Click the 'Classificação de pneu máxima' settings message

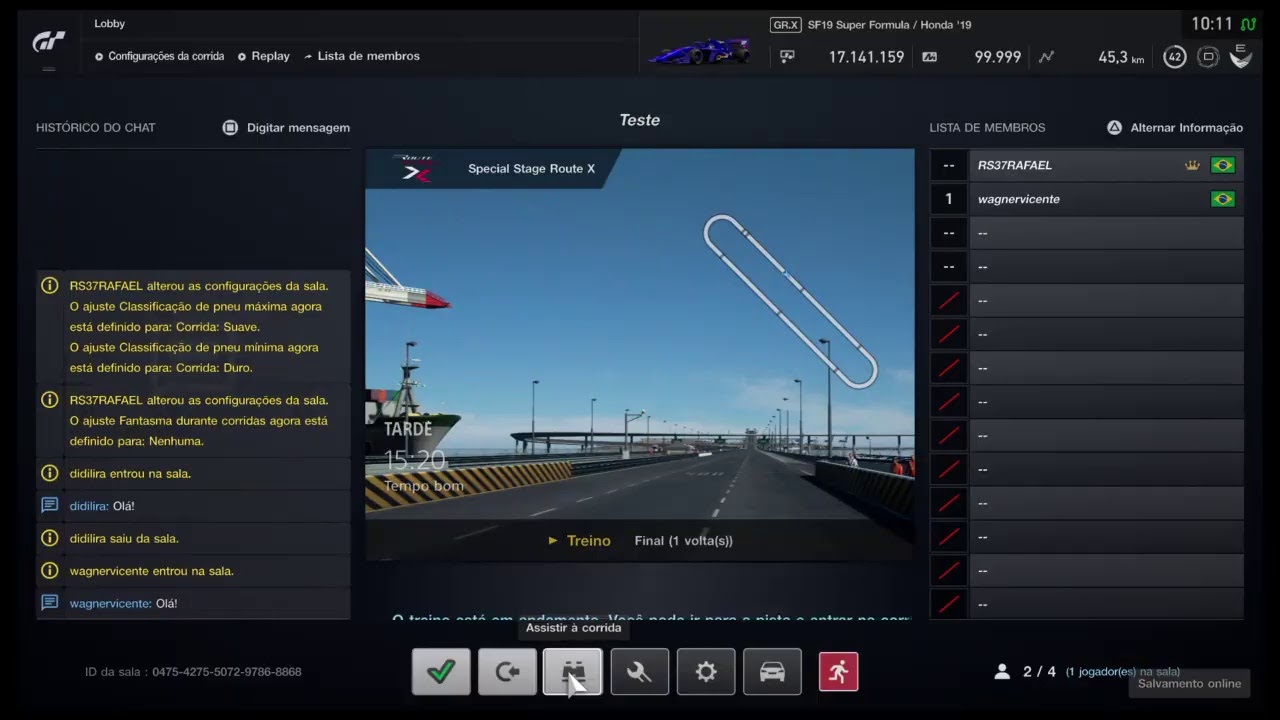coord(194,326)
